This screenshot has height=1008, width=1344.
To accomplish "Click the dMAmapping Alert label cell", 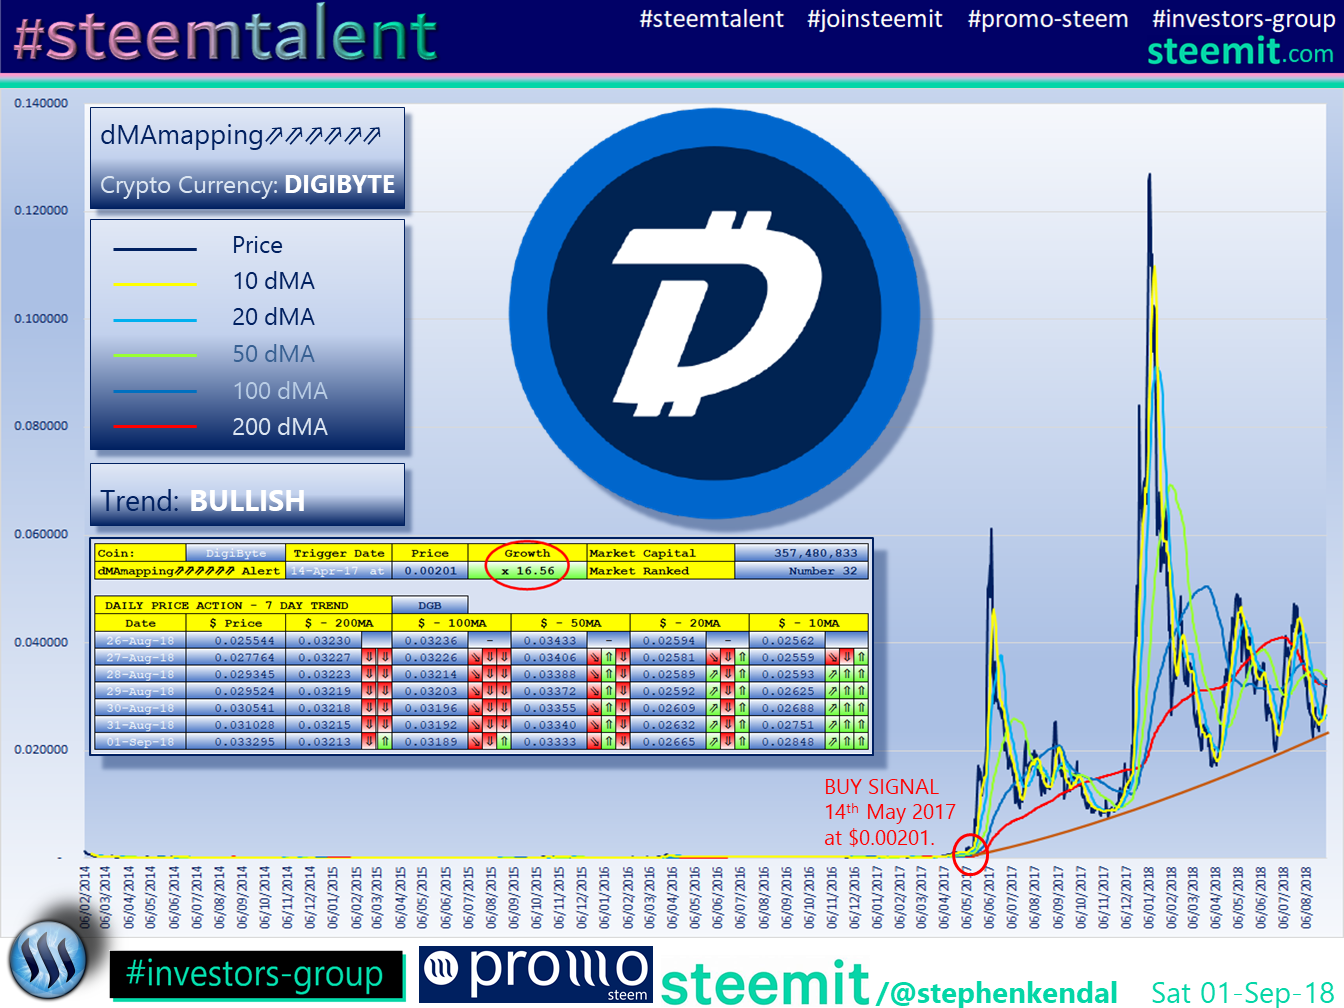I will tap(190, 571).
